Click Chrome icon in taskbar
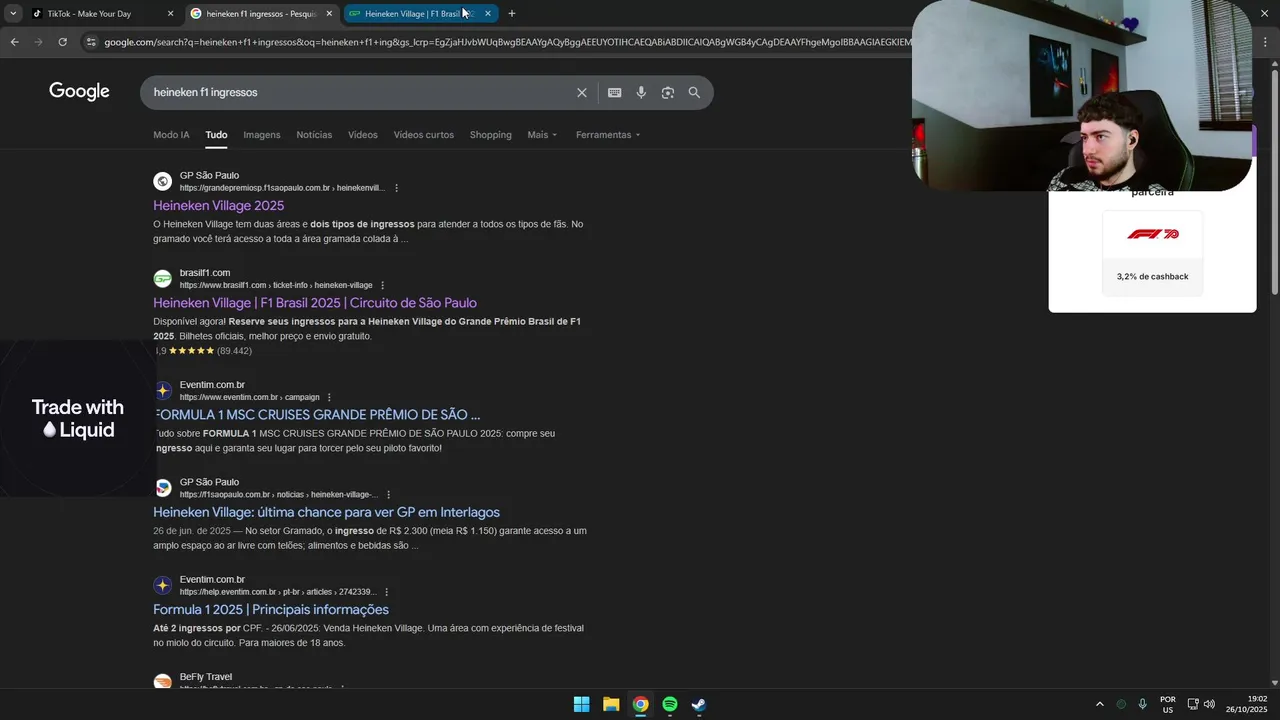 point(640,704)
